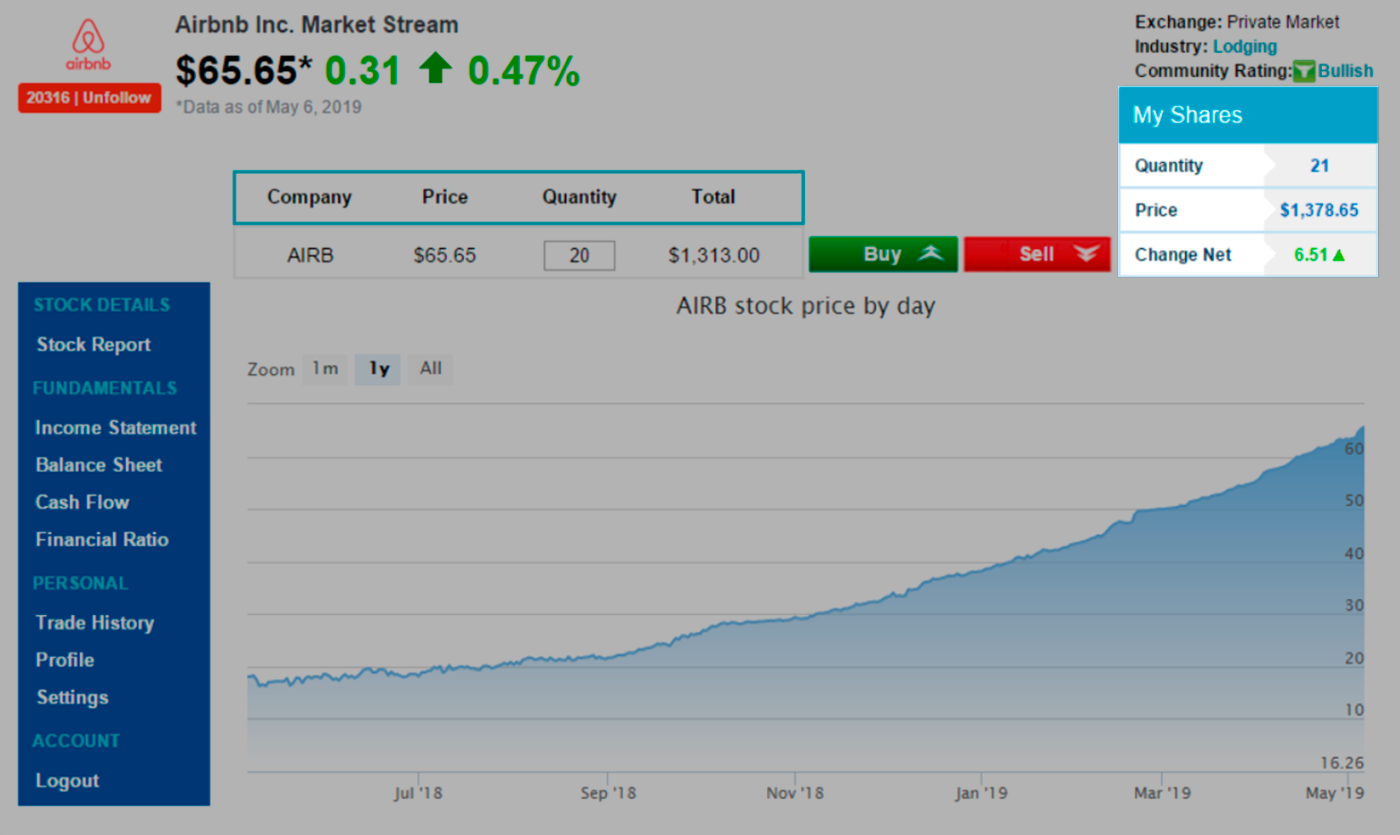Open Trade History
This screenshot has height=835, width=1400.
pyautogui.click(x=95, y=623)
